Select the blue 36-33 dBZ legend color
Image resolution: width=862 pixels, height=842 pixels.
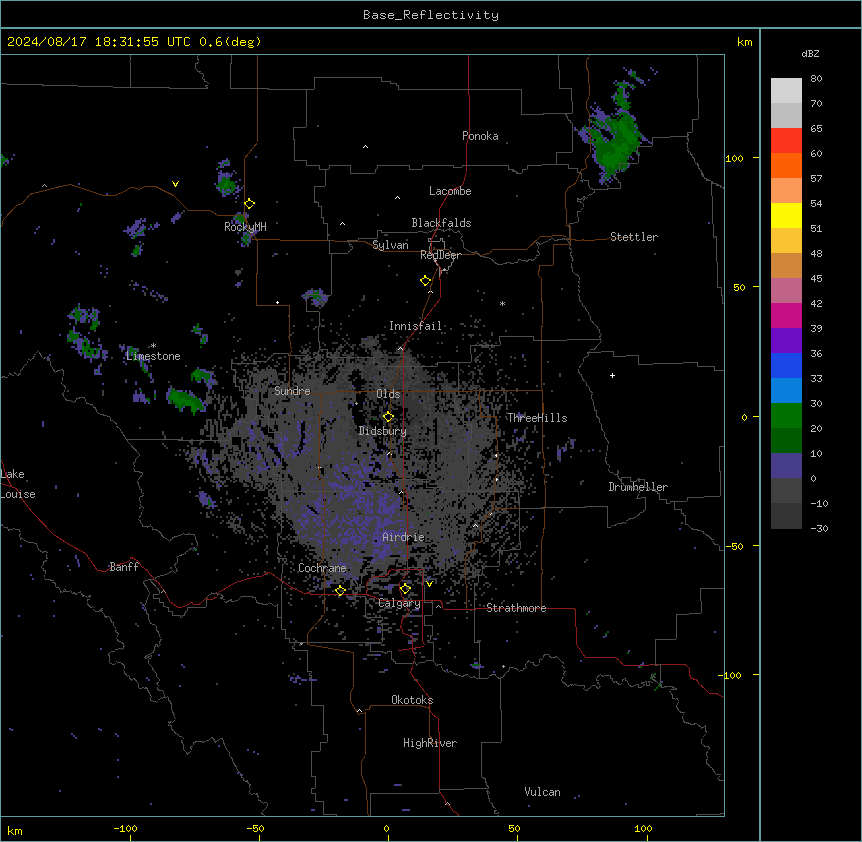786,365
